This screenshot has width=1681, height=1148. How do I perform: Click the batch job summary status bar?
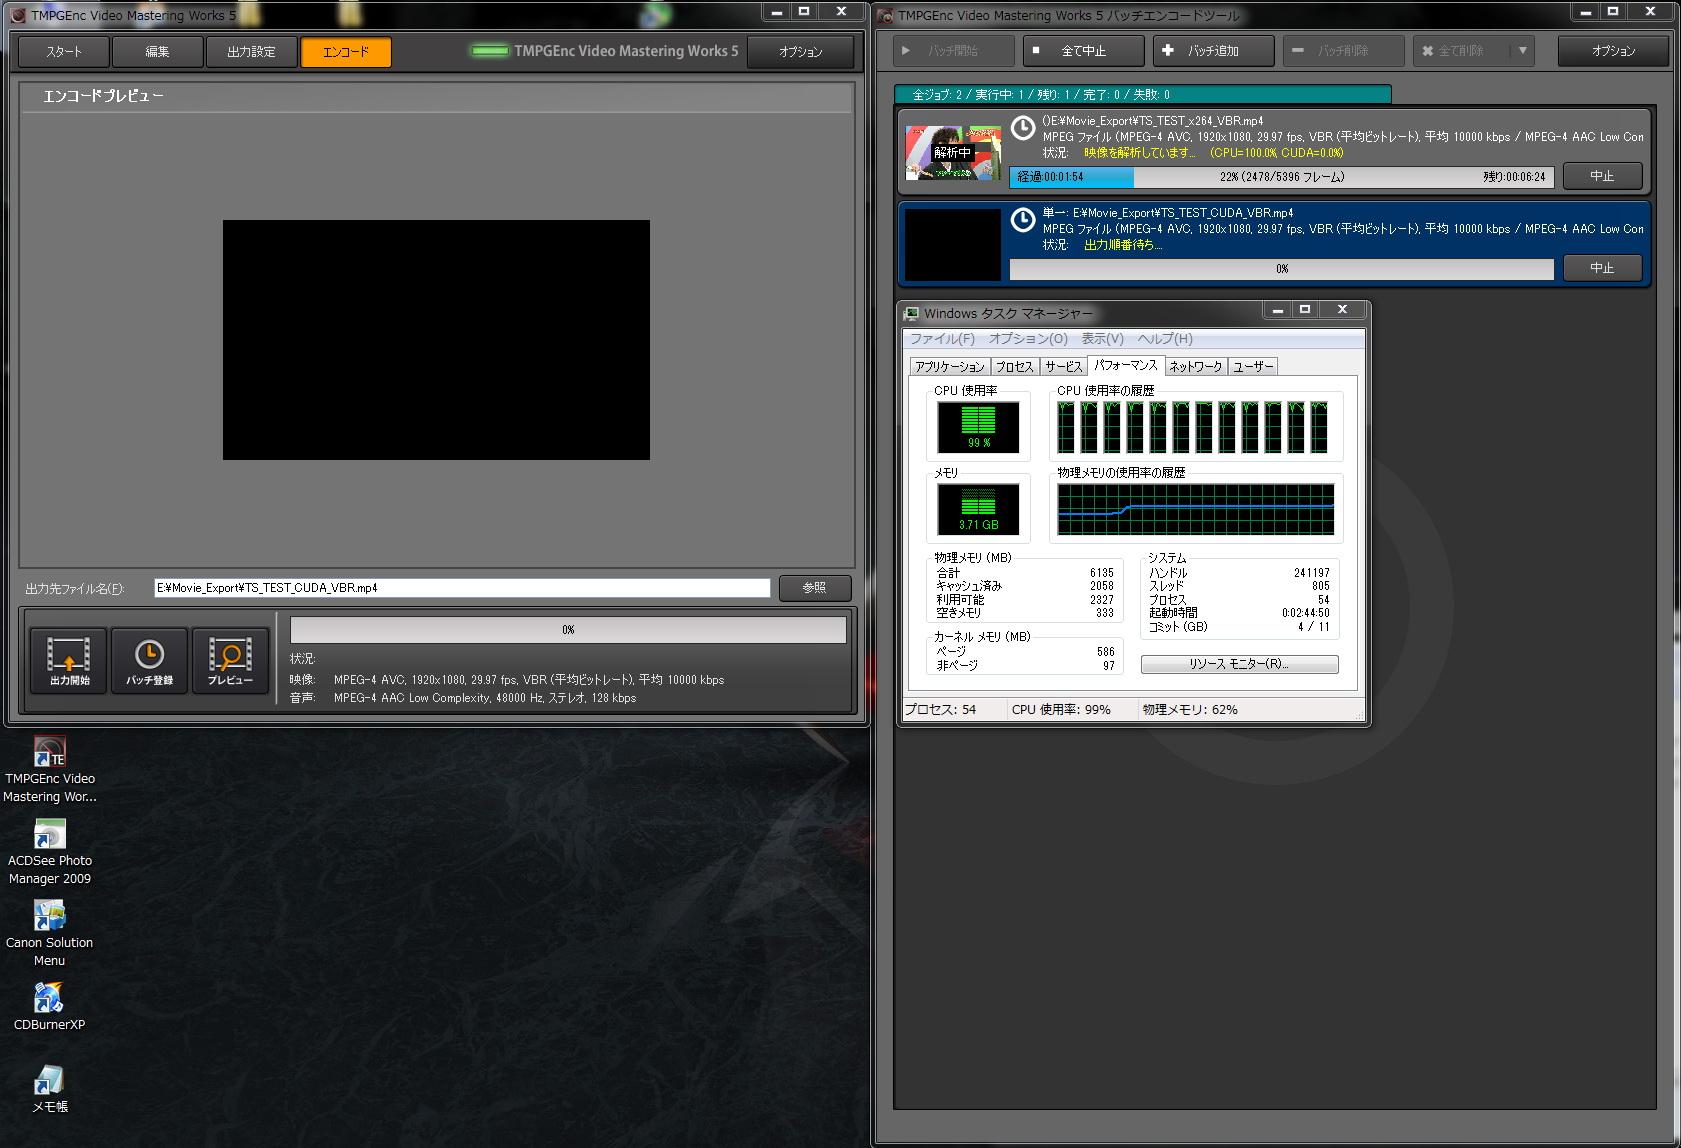click(x=1142, y=94)
